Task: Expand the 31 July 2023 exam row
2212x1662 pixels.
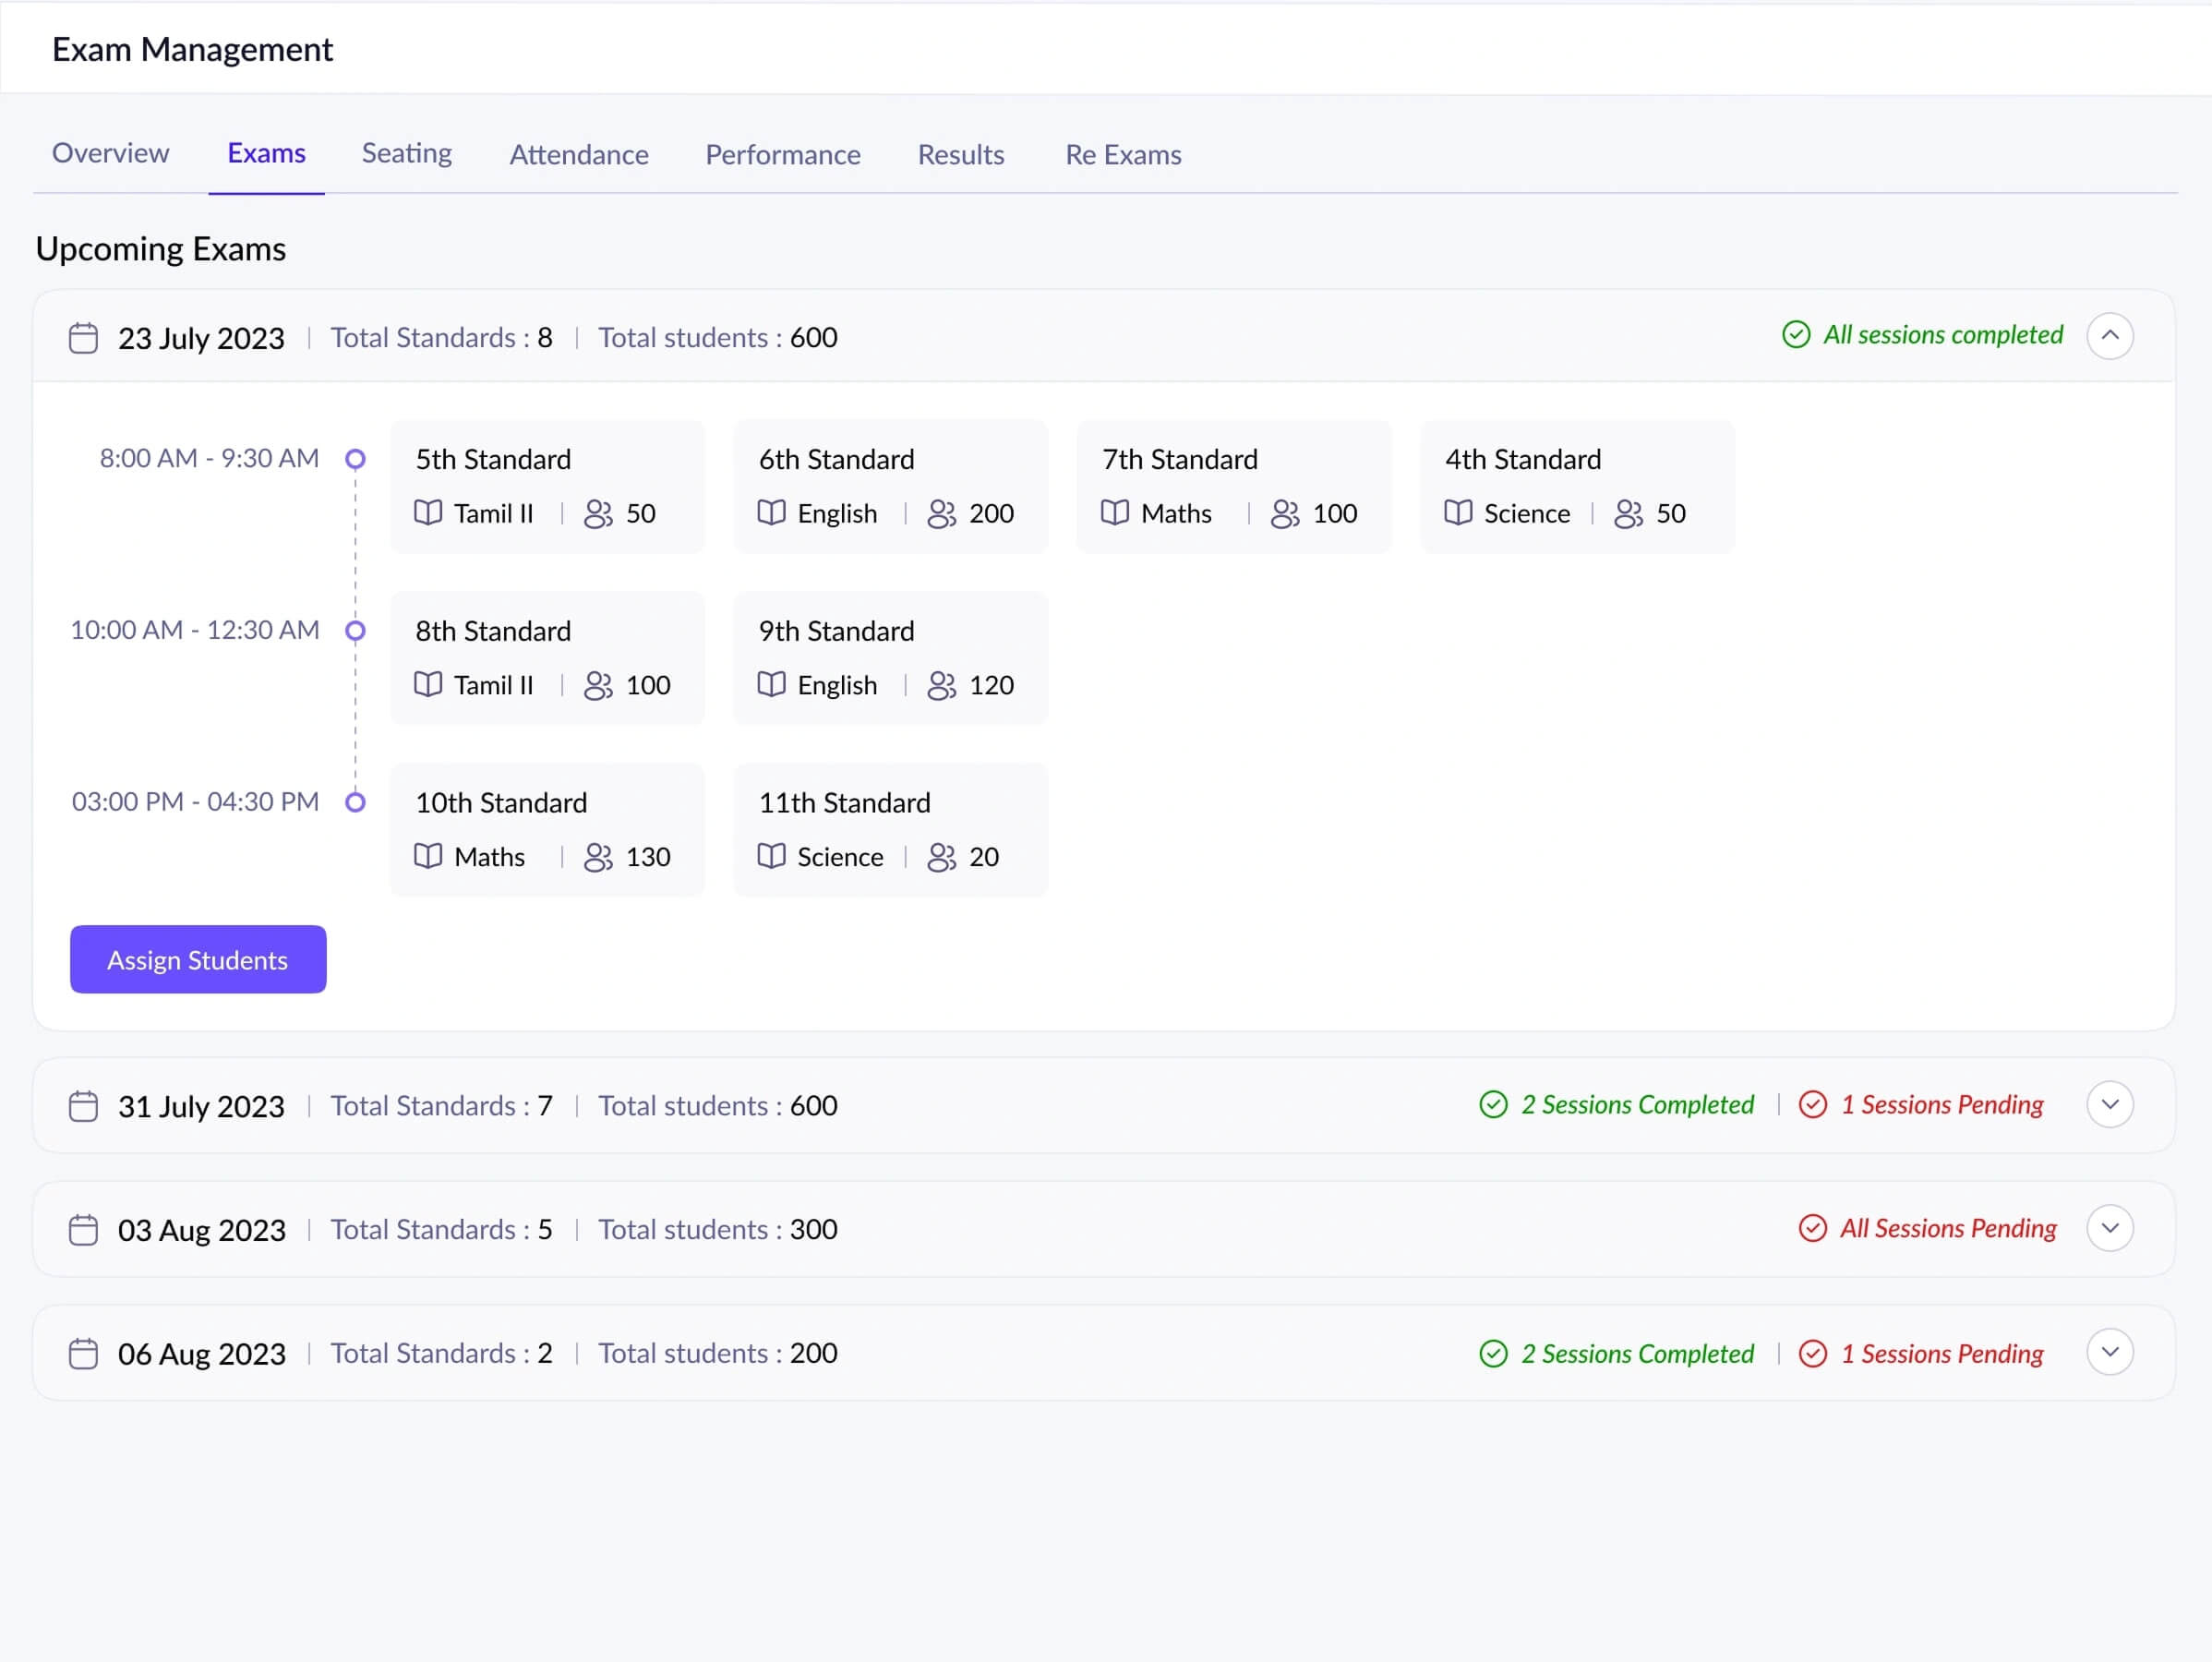Action: click(2110, 1105)
